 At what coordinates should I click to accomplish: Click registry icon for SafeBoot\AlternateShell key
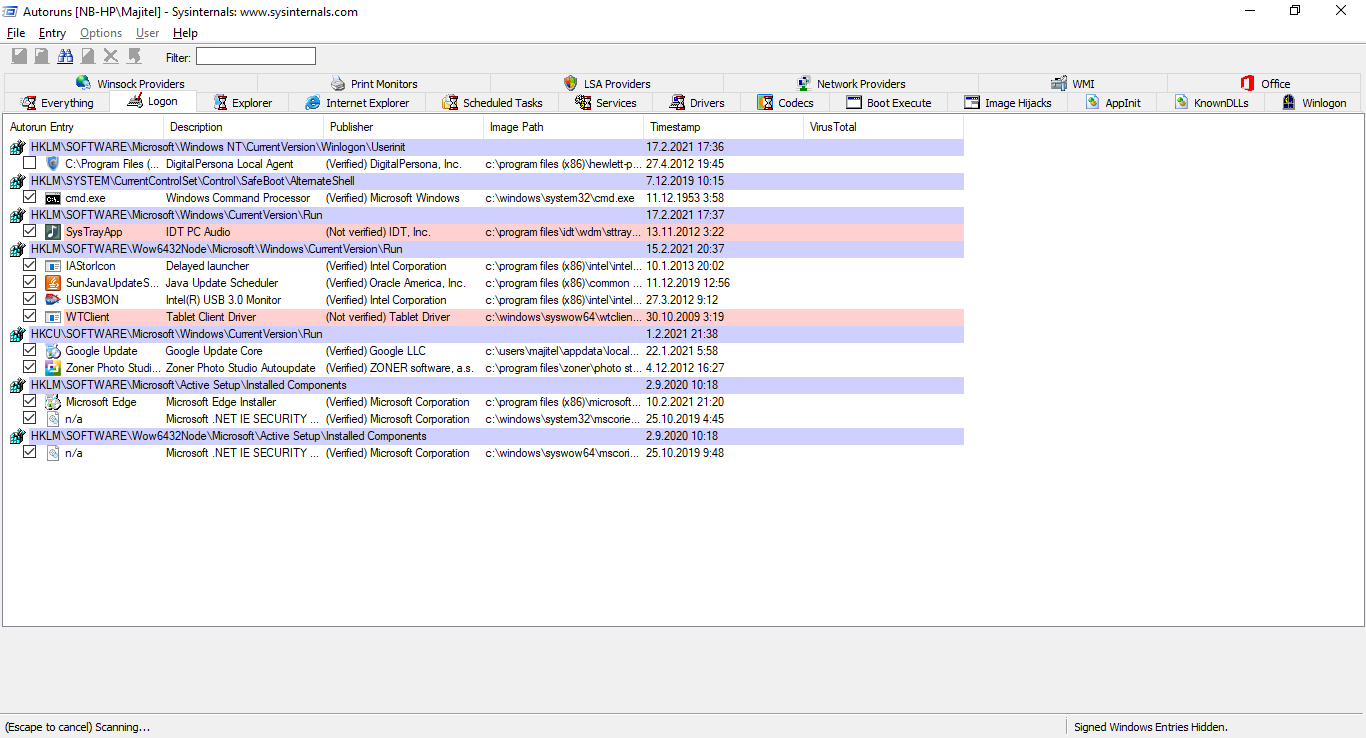(17, 182)
